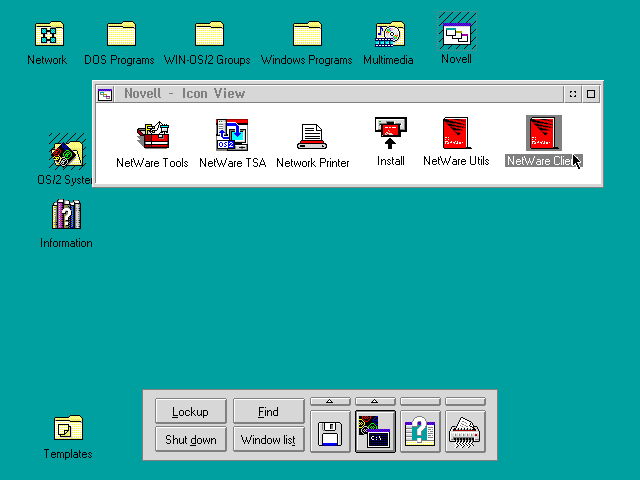The width and height of the screenshot is (640, 480).
Task: Click the Drive A diskette icon in LaunchPad
Action: (x=330, y=432)
